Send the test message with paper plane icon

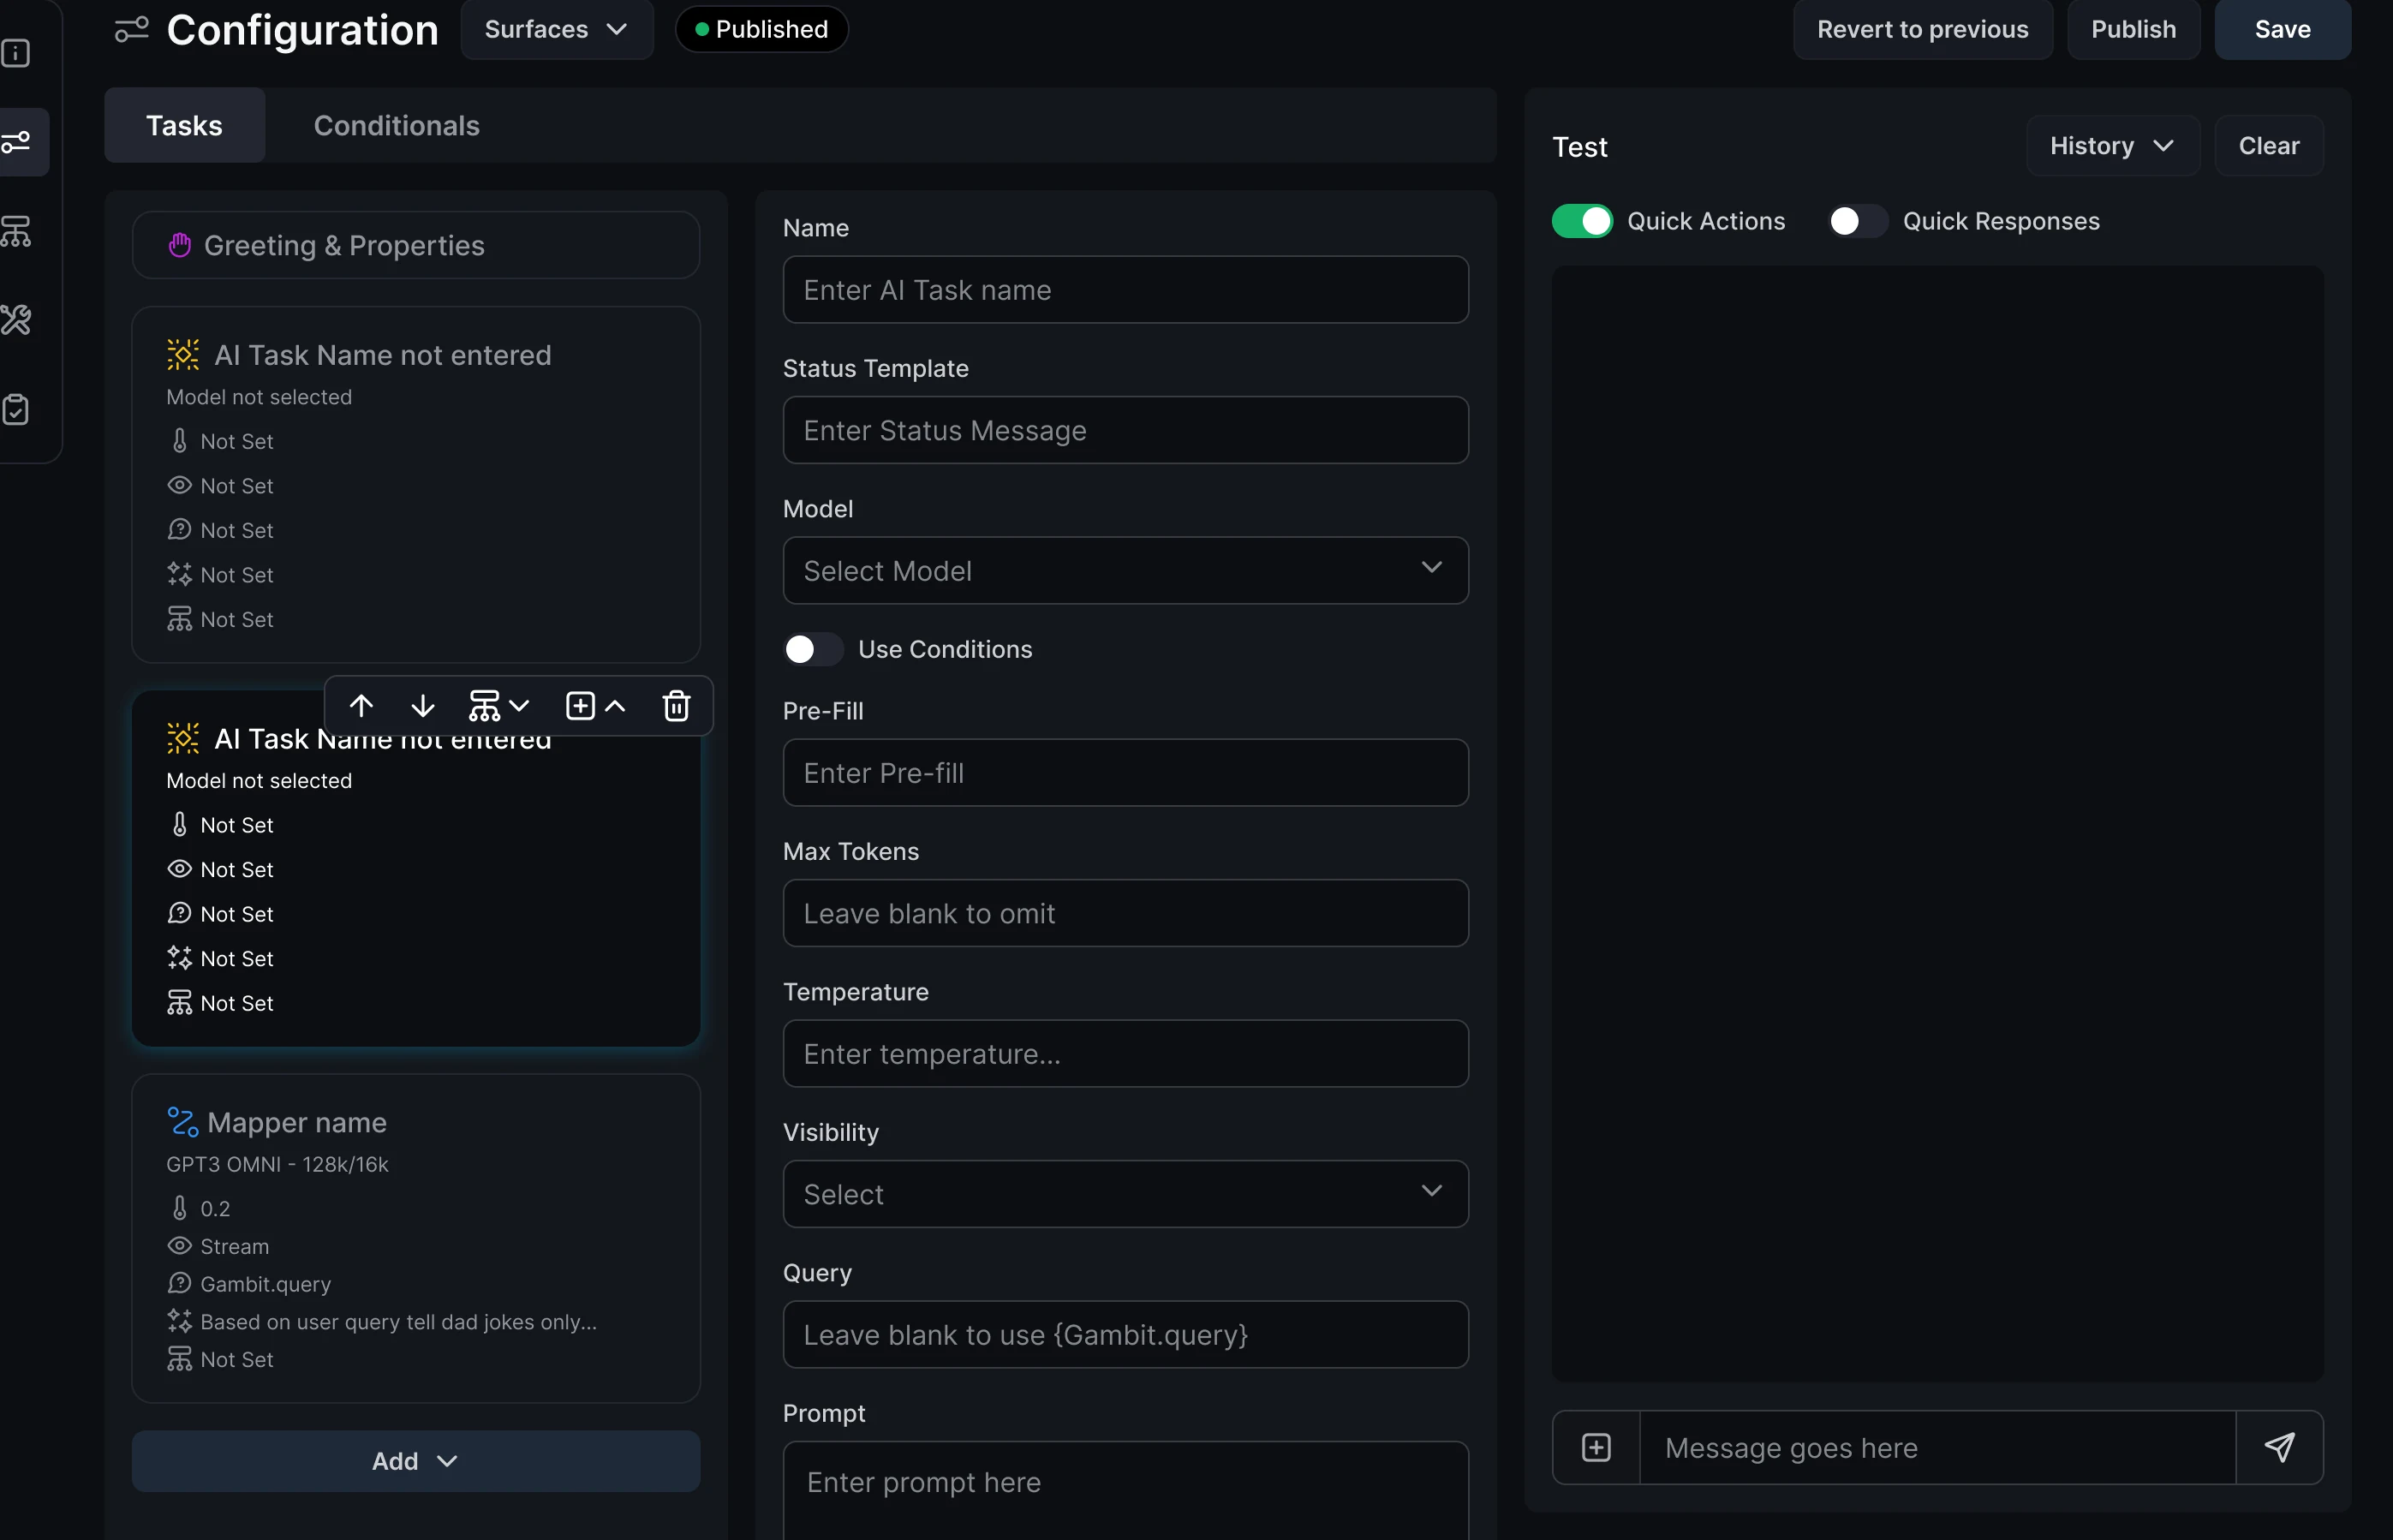2279,1447
